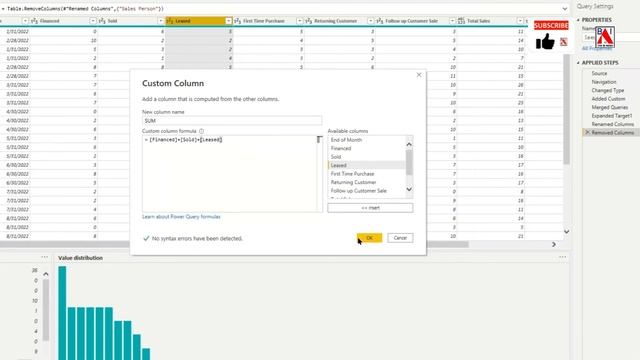Click the Financed column data type icon
The width and height of the screenshot is (640, 360).
35,21
